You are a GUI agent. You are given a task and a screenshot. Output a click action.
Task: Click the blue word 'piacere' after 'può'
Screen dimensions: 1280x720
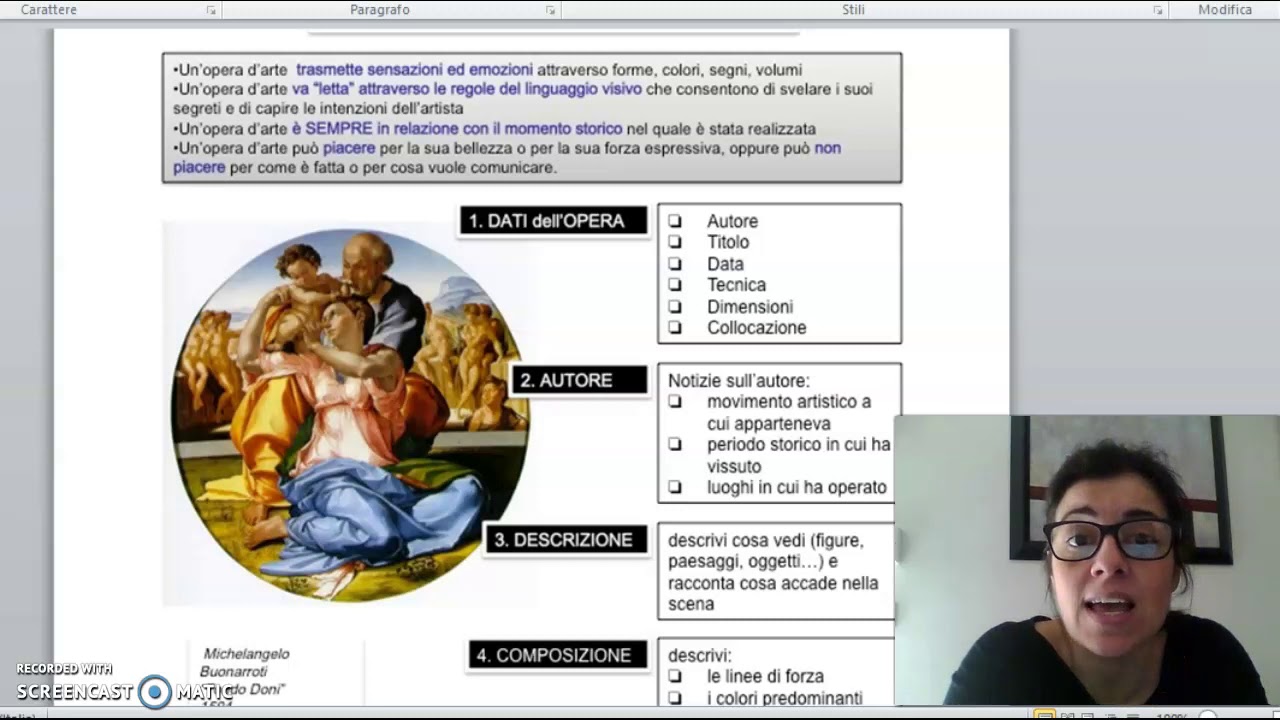(349, 148)
